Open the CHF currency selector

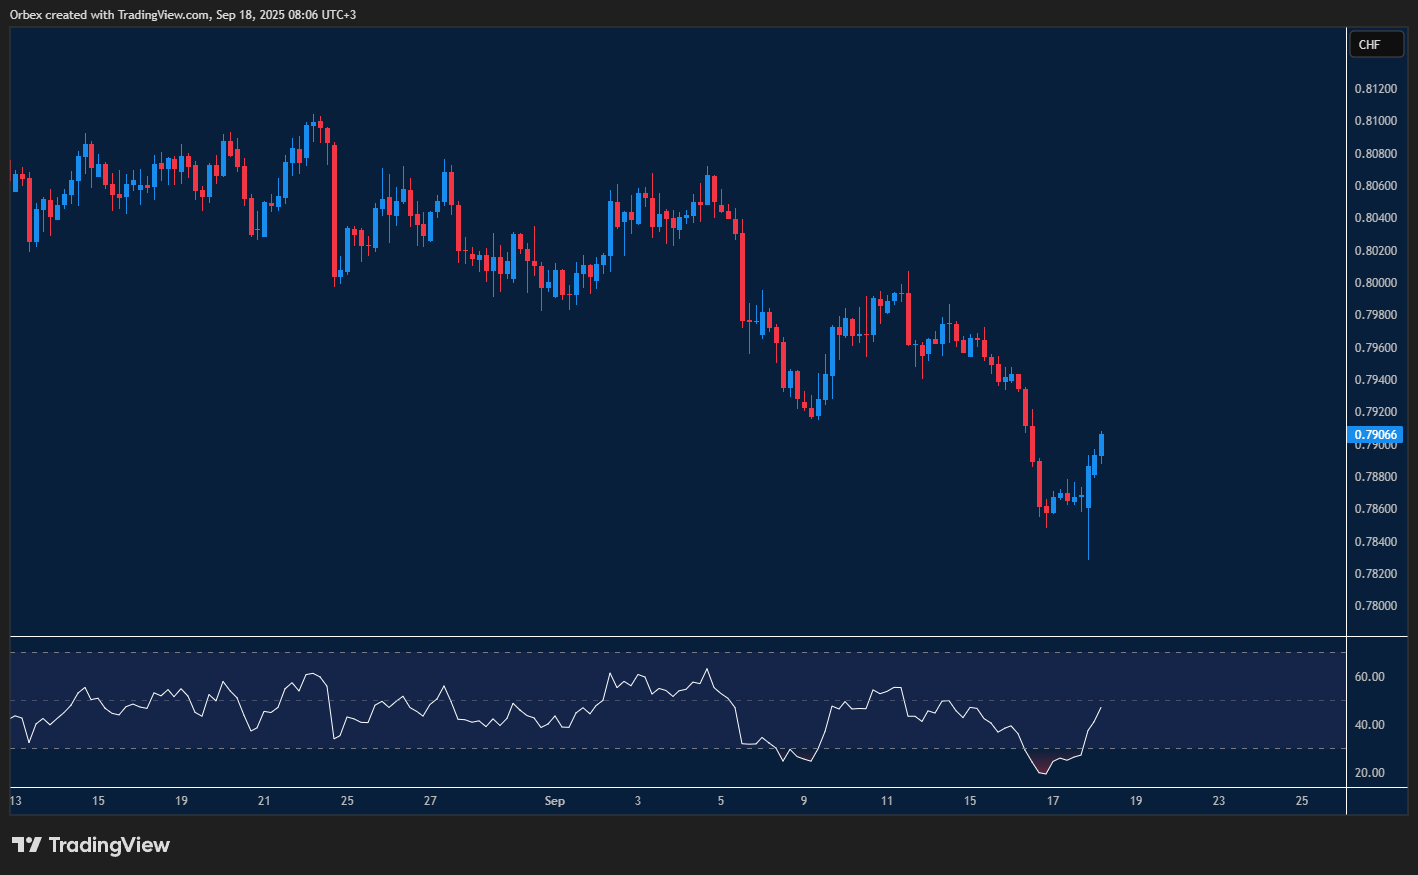click(x=1370, y=44)
